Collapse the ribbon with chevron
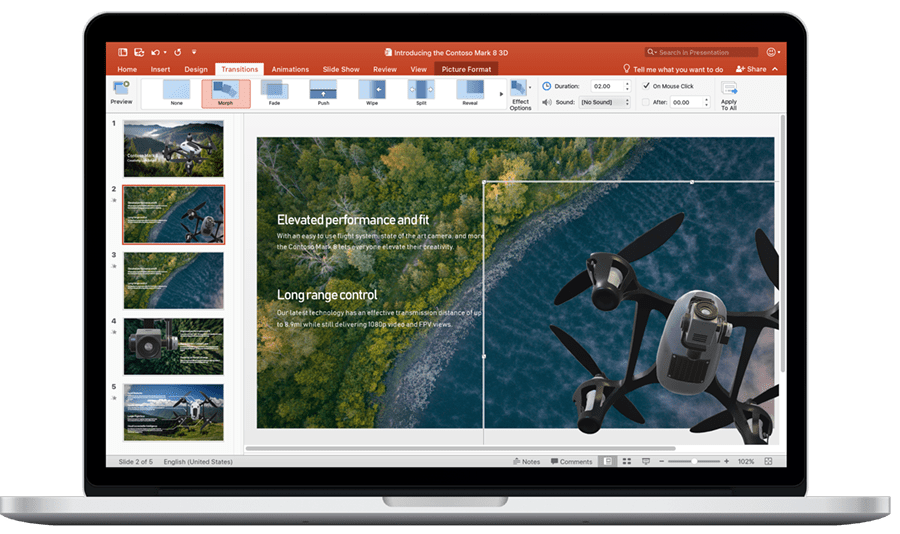The width and height of the screenshot is (900, 534). pos(775,69)
